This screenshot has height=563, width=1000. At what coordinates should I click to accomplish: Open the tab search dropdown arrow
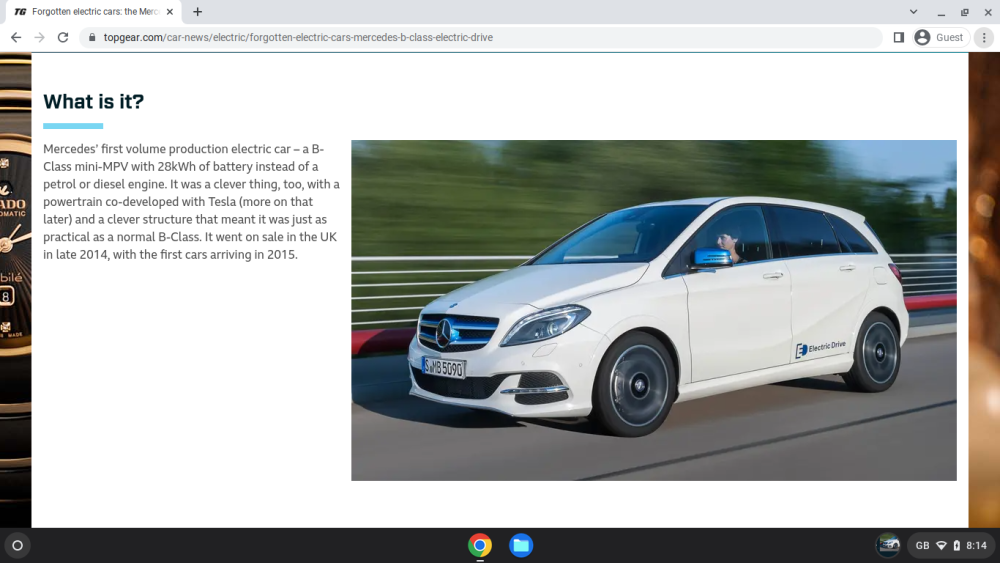tap(913, 11)
